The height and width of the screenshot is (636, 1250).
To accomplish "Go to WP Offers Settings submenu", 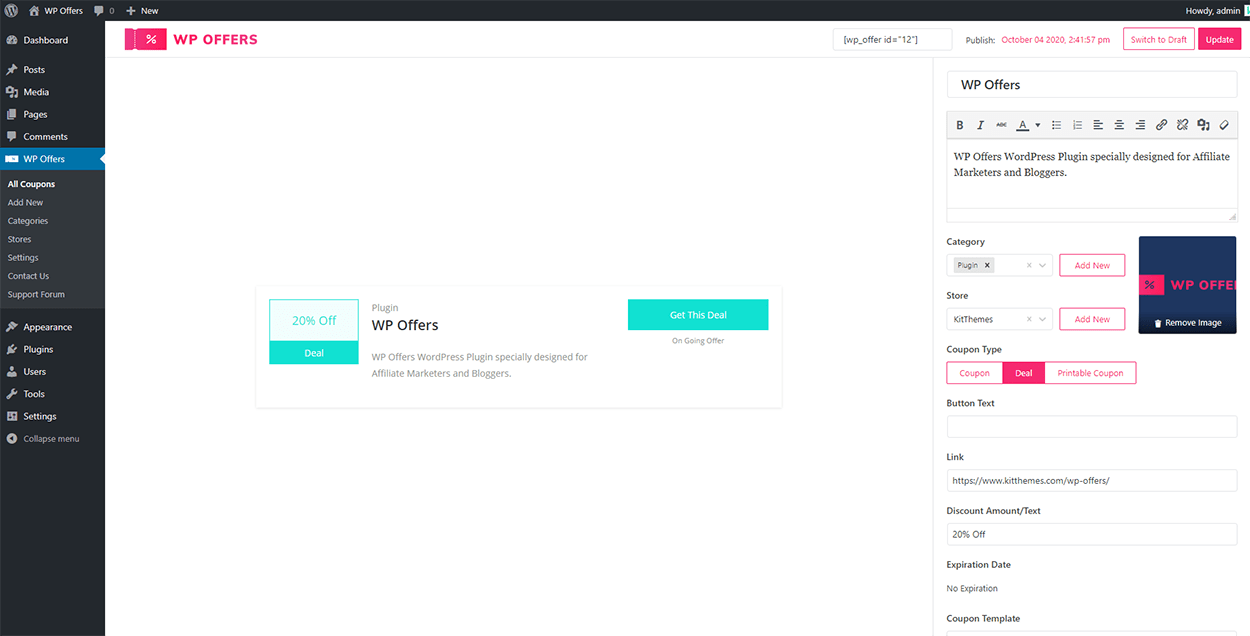I will (23, 258).
